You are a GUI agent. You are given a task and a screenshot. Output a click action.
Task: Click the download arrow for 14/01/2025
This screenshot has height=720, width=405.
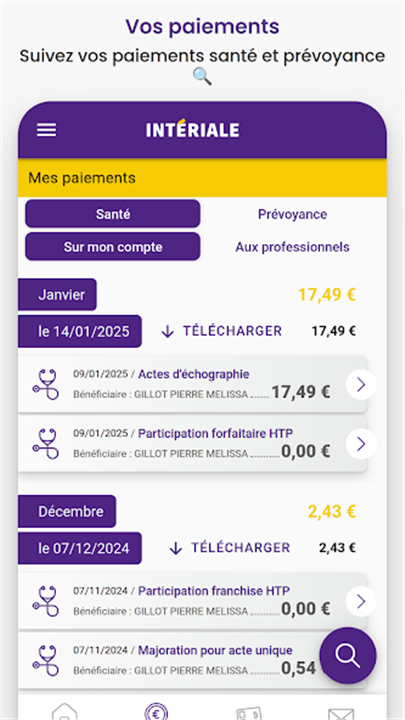[x=168, y=332]
